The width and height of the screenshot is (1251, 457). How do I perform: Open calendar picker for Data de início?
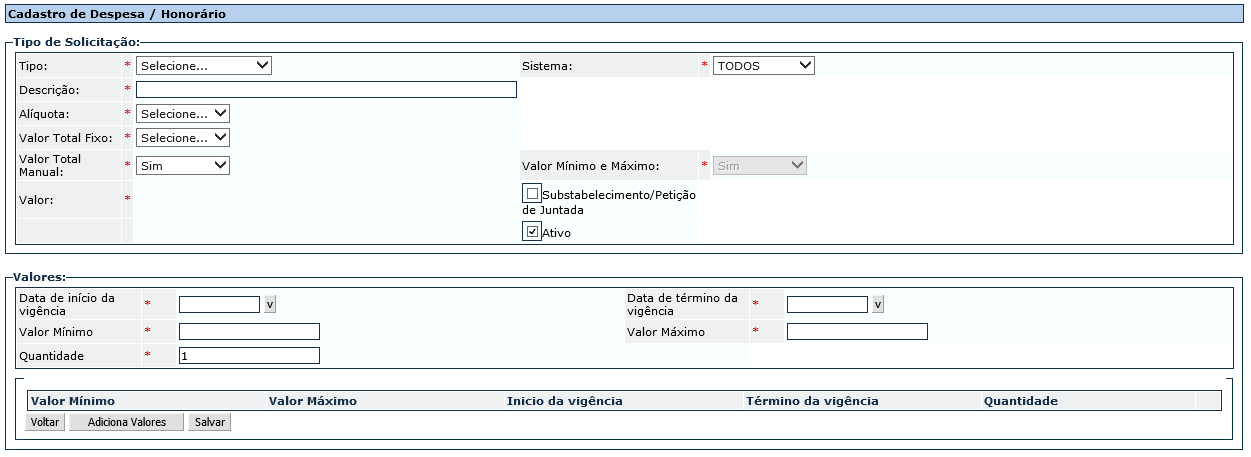coord(270,304)
